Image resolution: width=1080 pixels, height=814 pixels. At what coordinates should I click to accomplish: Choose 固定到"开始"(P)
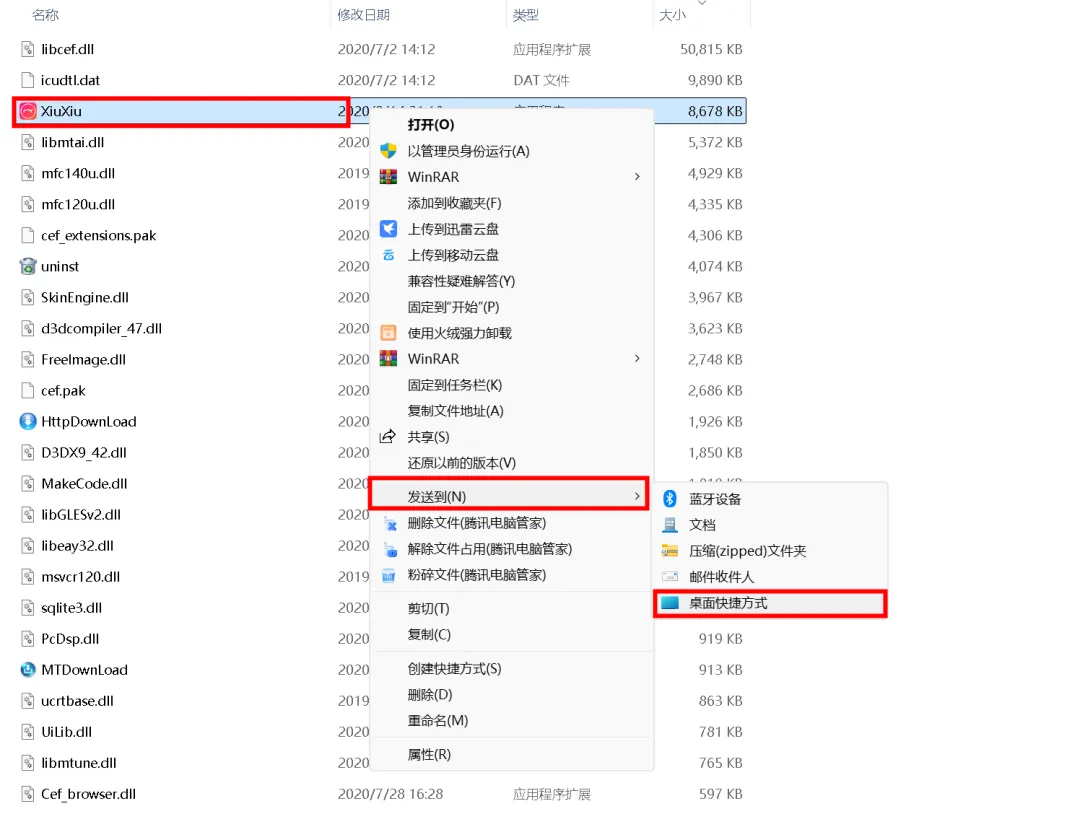[453, 307]
